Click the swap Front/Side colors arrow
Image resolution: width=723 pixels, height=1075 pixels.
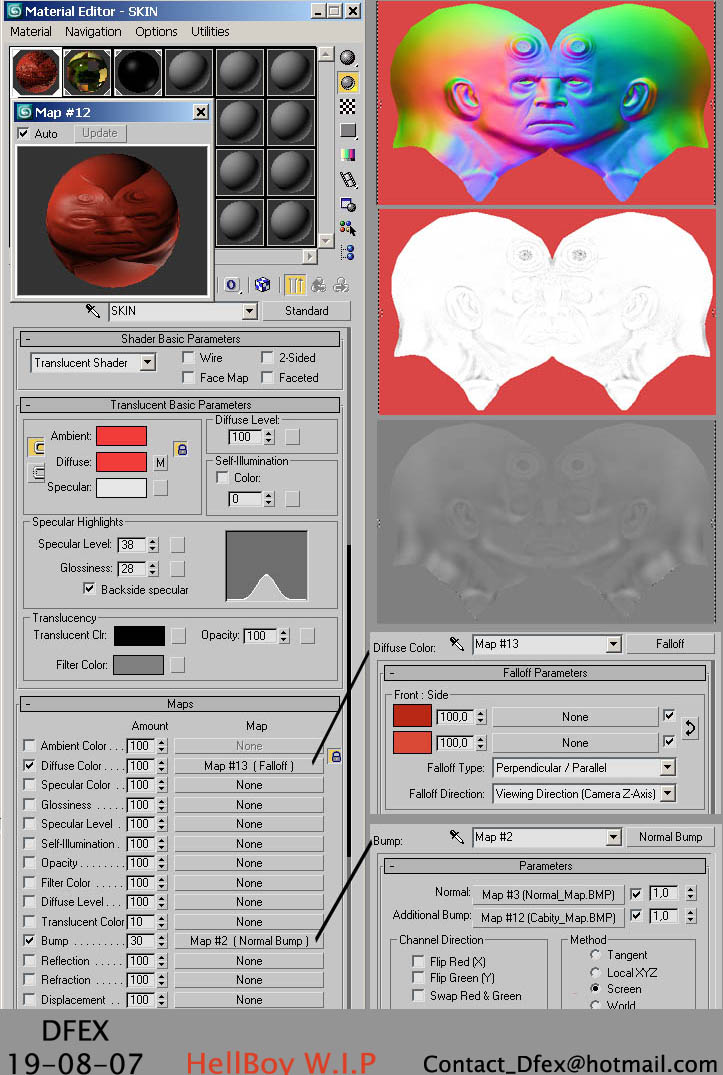point(690,728)
